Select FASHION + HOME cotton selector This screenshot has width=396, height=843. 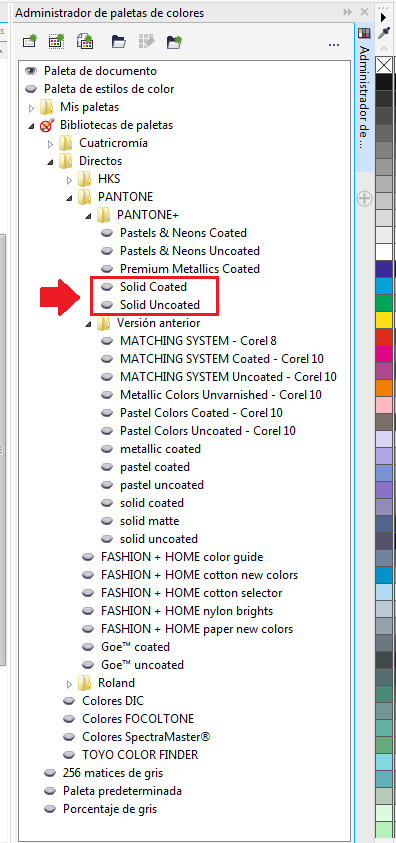(191, 593)
